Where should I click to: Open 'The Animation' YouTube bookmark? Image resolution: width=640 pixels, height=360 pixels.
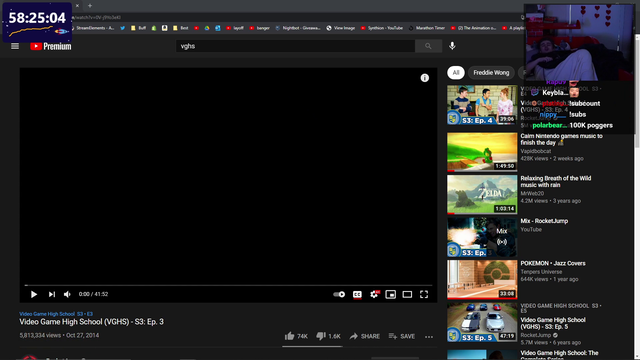click(473, 28)
